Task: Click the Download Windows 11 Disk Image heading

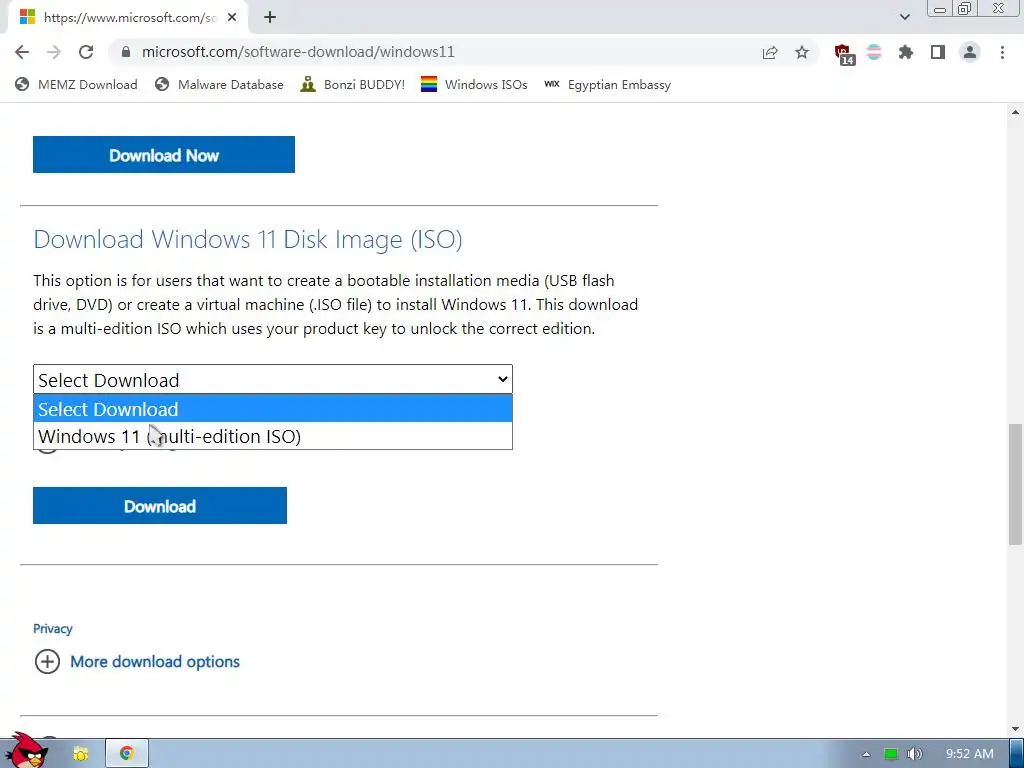Action: (248, 239)
